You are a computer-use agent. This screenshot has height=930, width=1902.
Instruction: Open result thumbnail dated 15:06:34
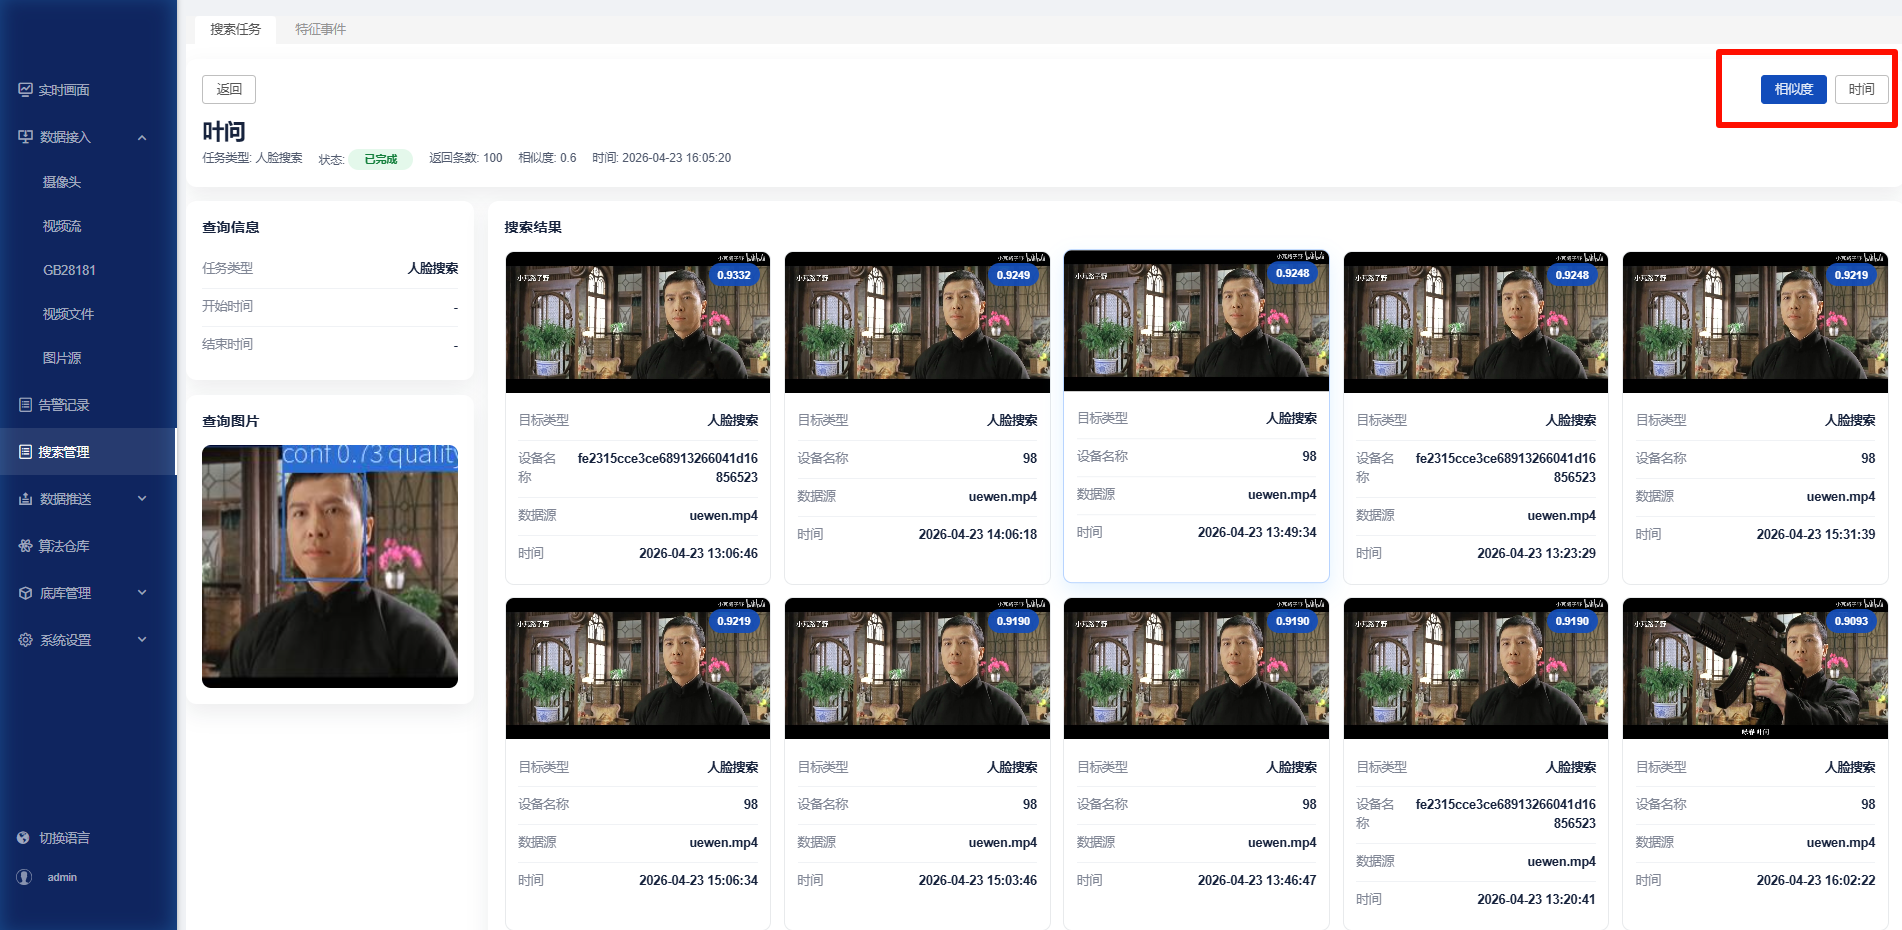pyautogui.click(x=638, y=668)
